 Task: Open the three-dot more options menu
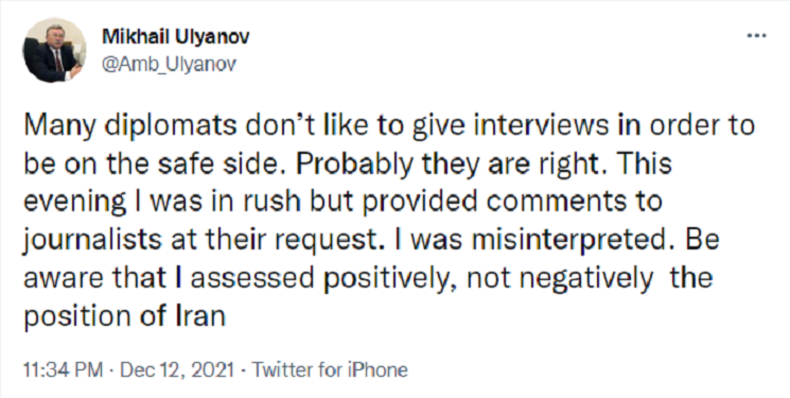[756, 36]
